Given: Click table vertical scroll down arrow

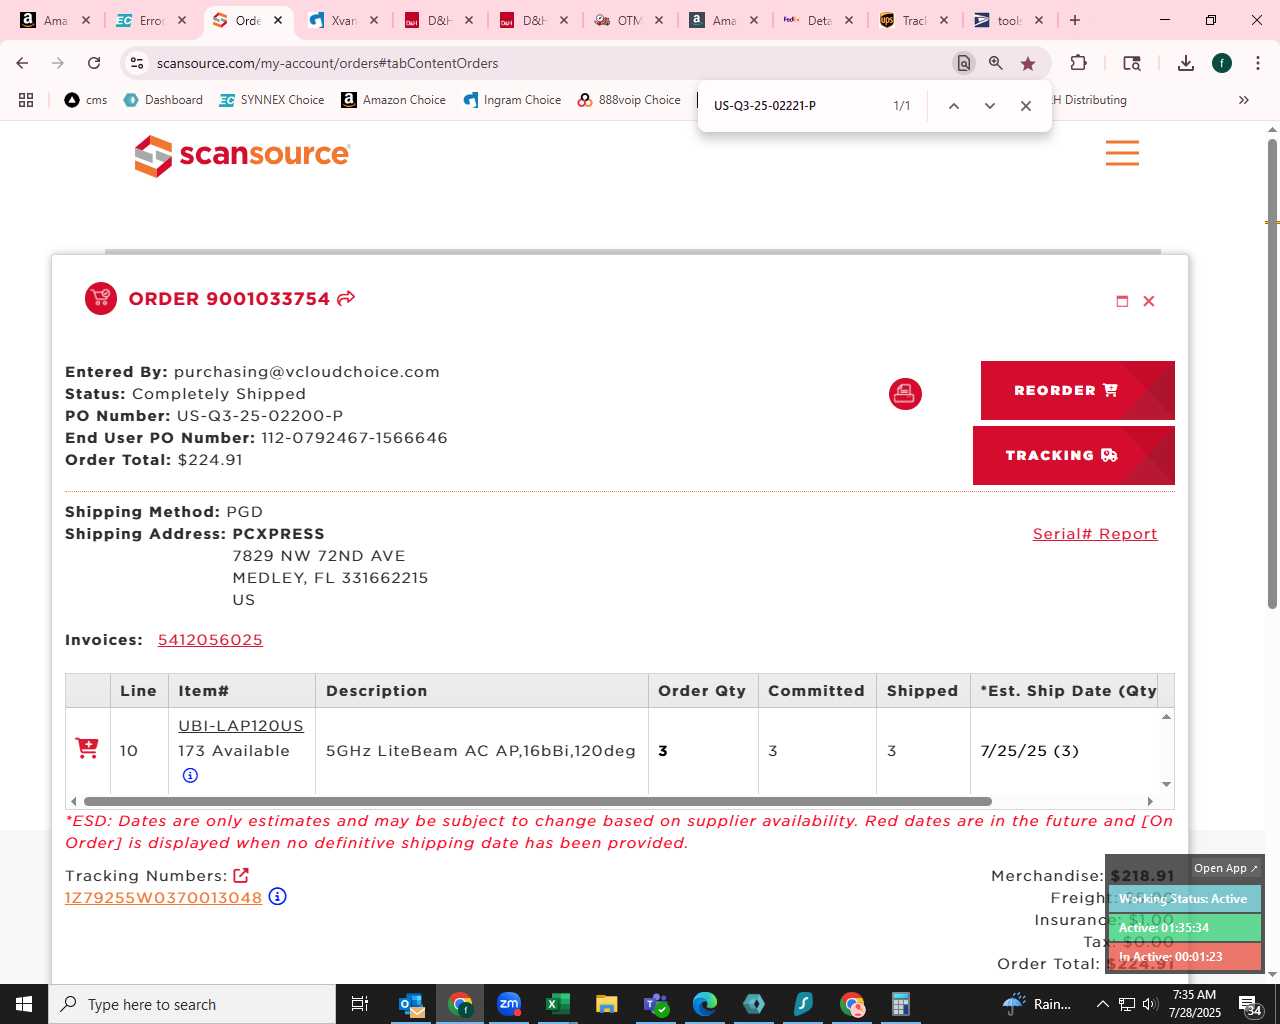Looking at the screenshot, I should coord(1166,784).
